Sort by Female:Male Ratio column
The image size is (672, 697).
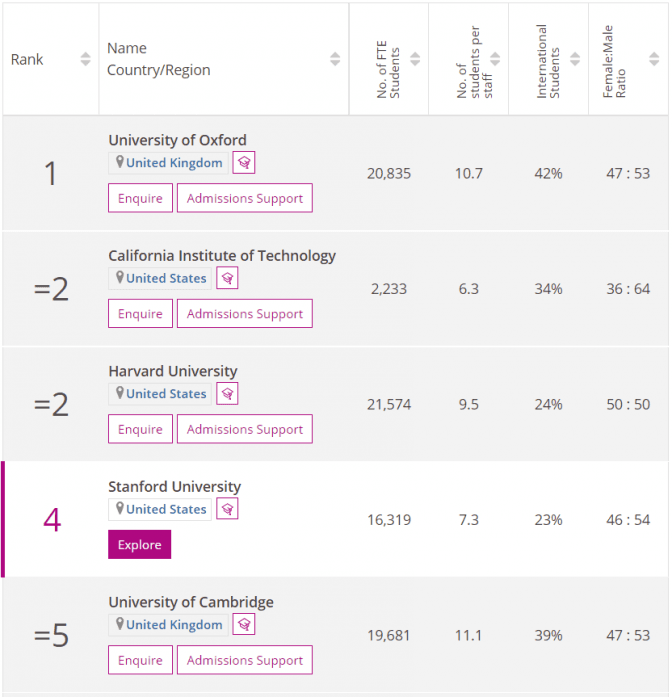[x=654, y=59]
